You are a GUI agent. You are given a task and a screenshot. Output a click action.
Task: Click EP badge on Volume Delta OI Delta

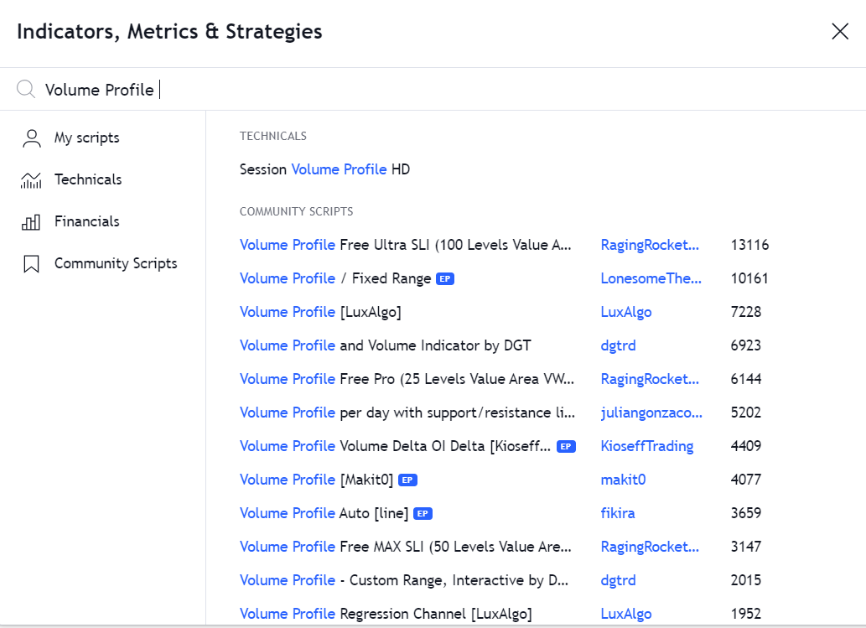coord(566,446)
